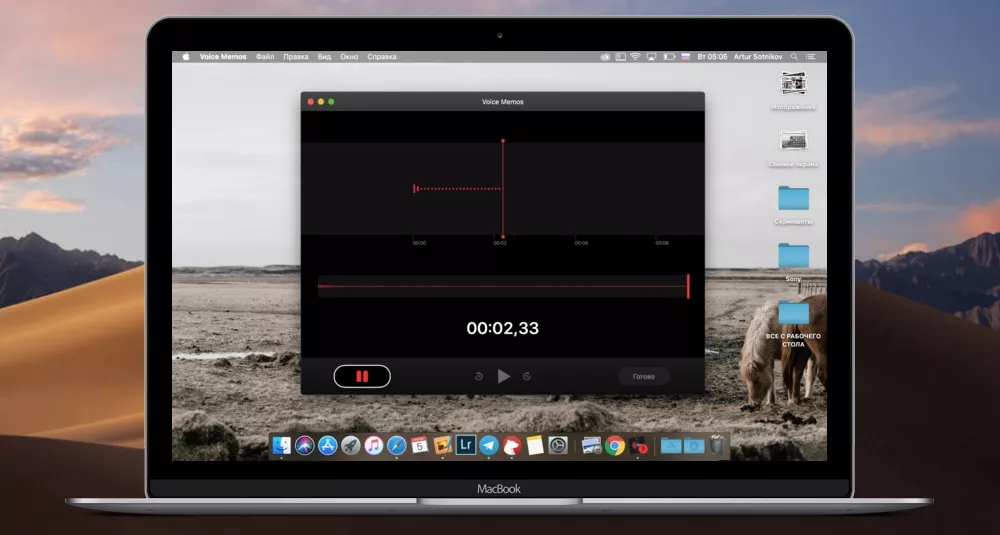Screen dimensions: 1000x535
Task: Open the Окно menu
Action: [x=349, y=57]
